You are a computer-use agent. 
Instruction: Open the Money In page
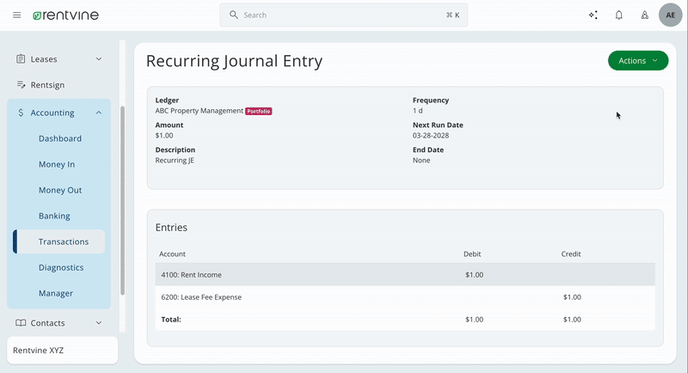[x=57, y=165]
